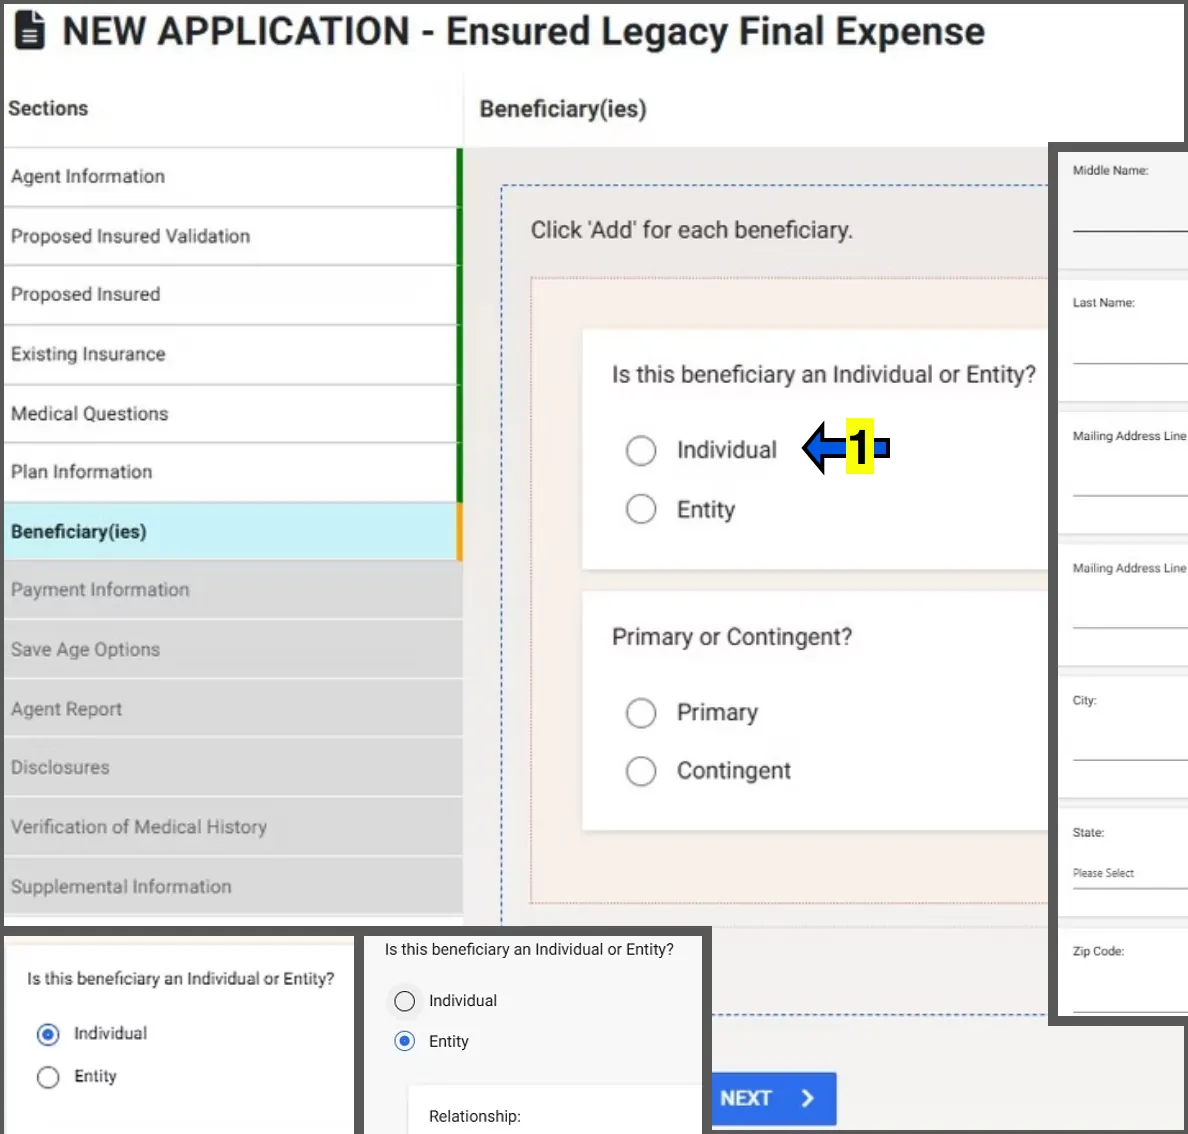Click 'Primary or Contingent?' question text
Screen dimensions: 1188x1134
[732, 637]
